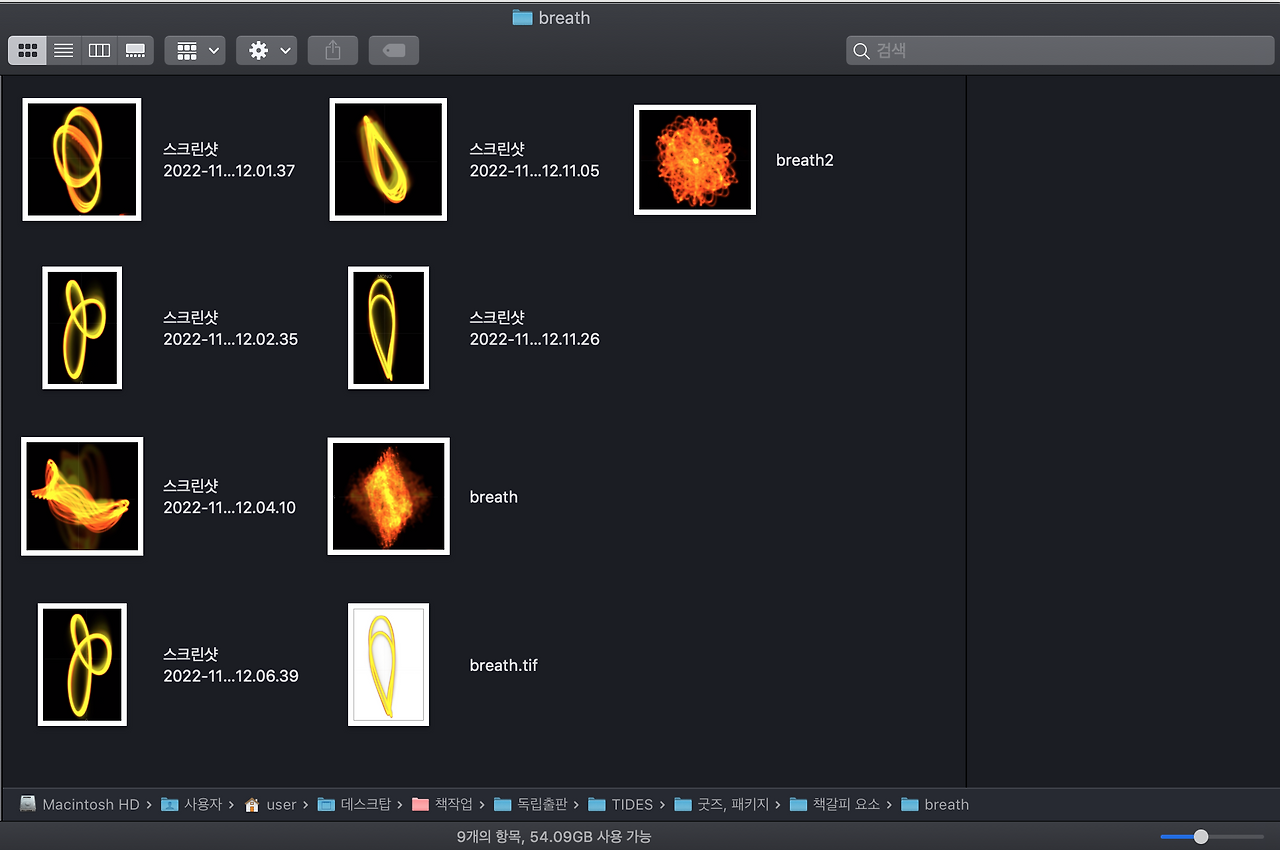Viewport: 1280px width, 850px height.
Task: Click 데스크탑 in the path bar
Action: point(354,804)
